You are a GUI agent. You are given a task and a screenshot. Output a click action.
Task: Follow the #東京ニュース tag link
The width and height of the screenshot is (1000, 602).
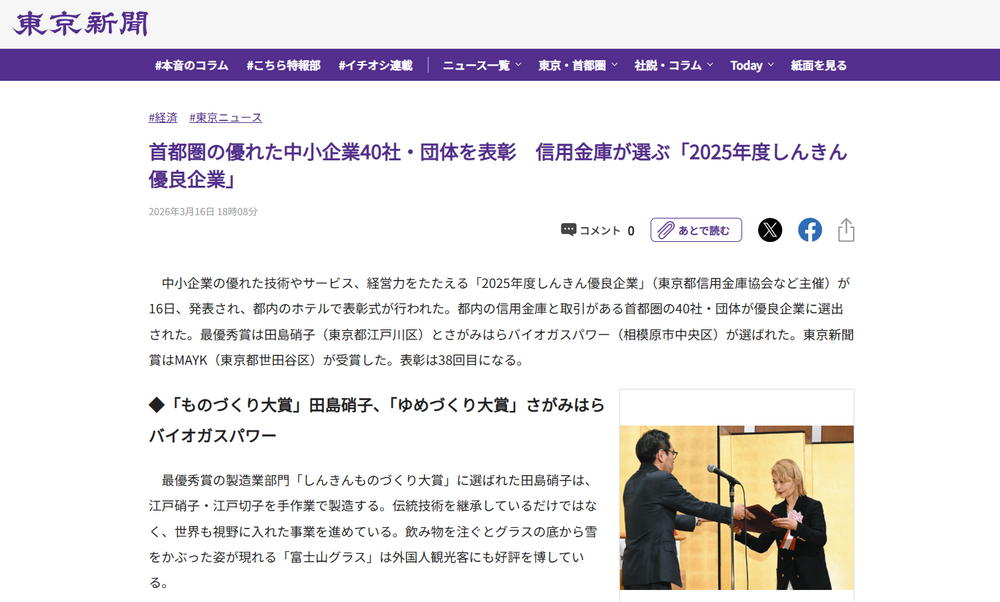coord(225,117)
